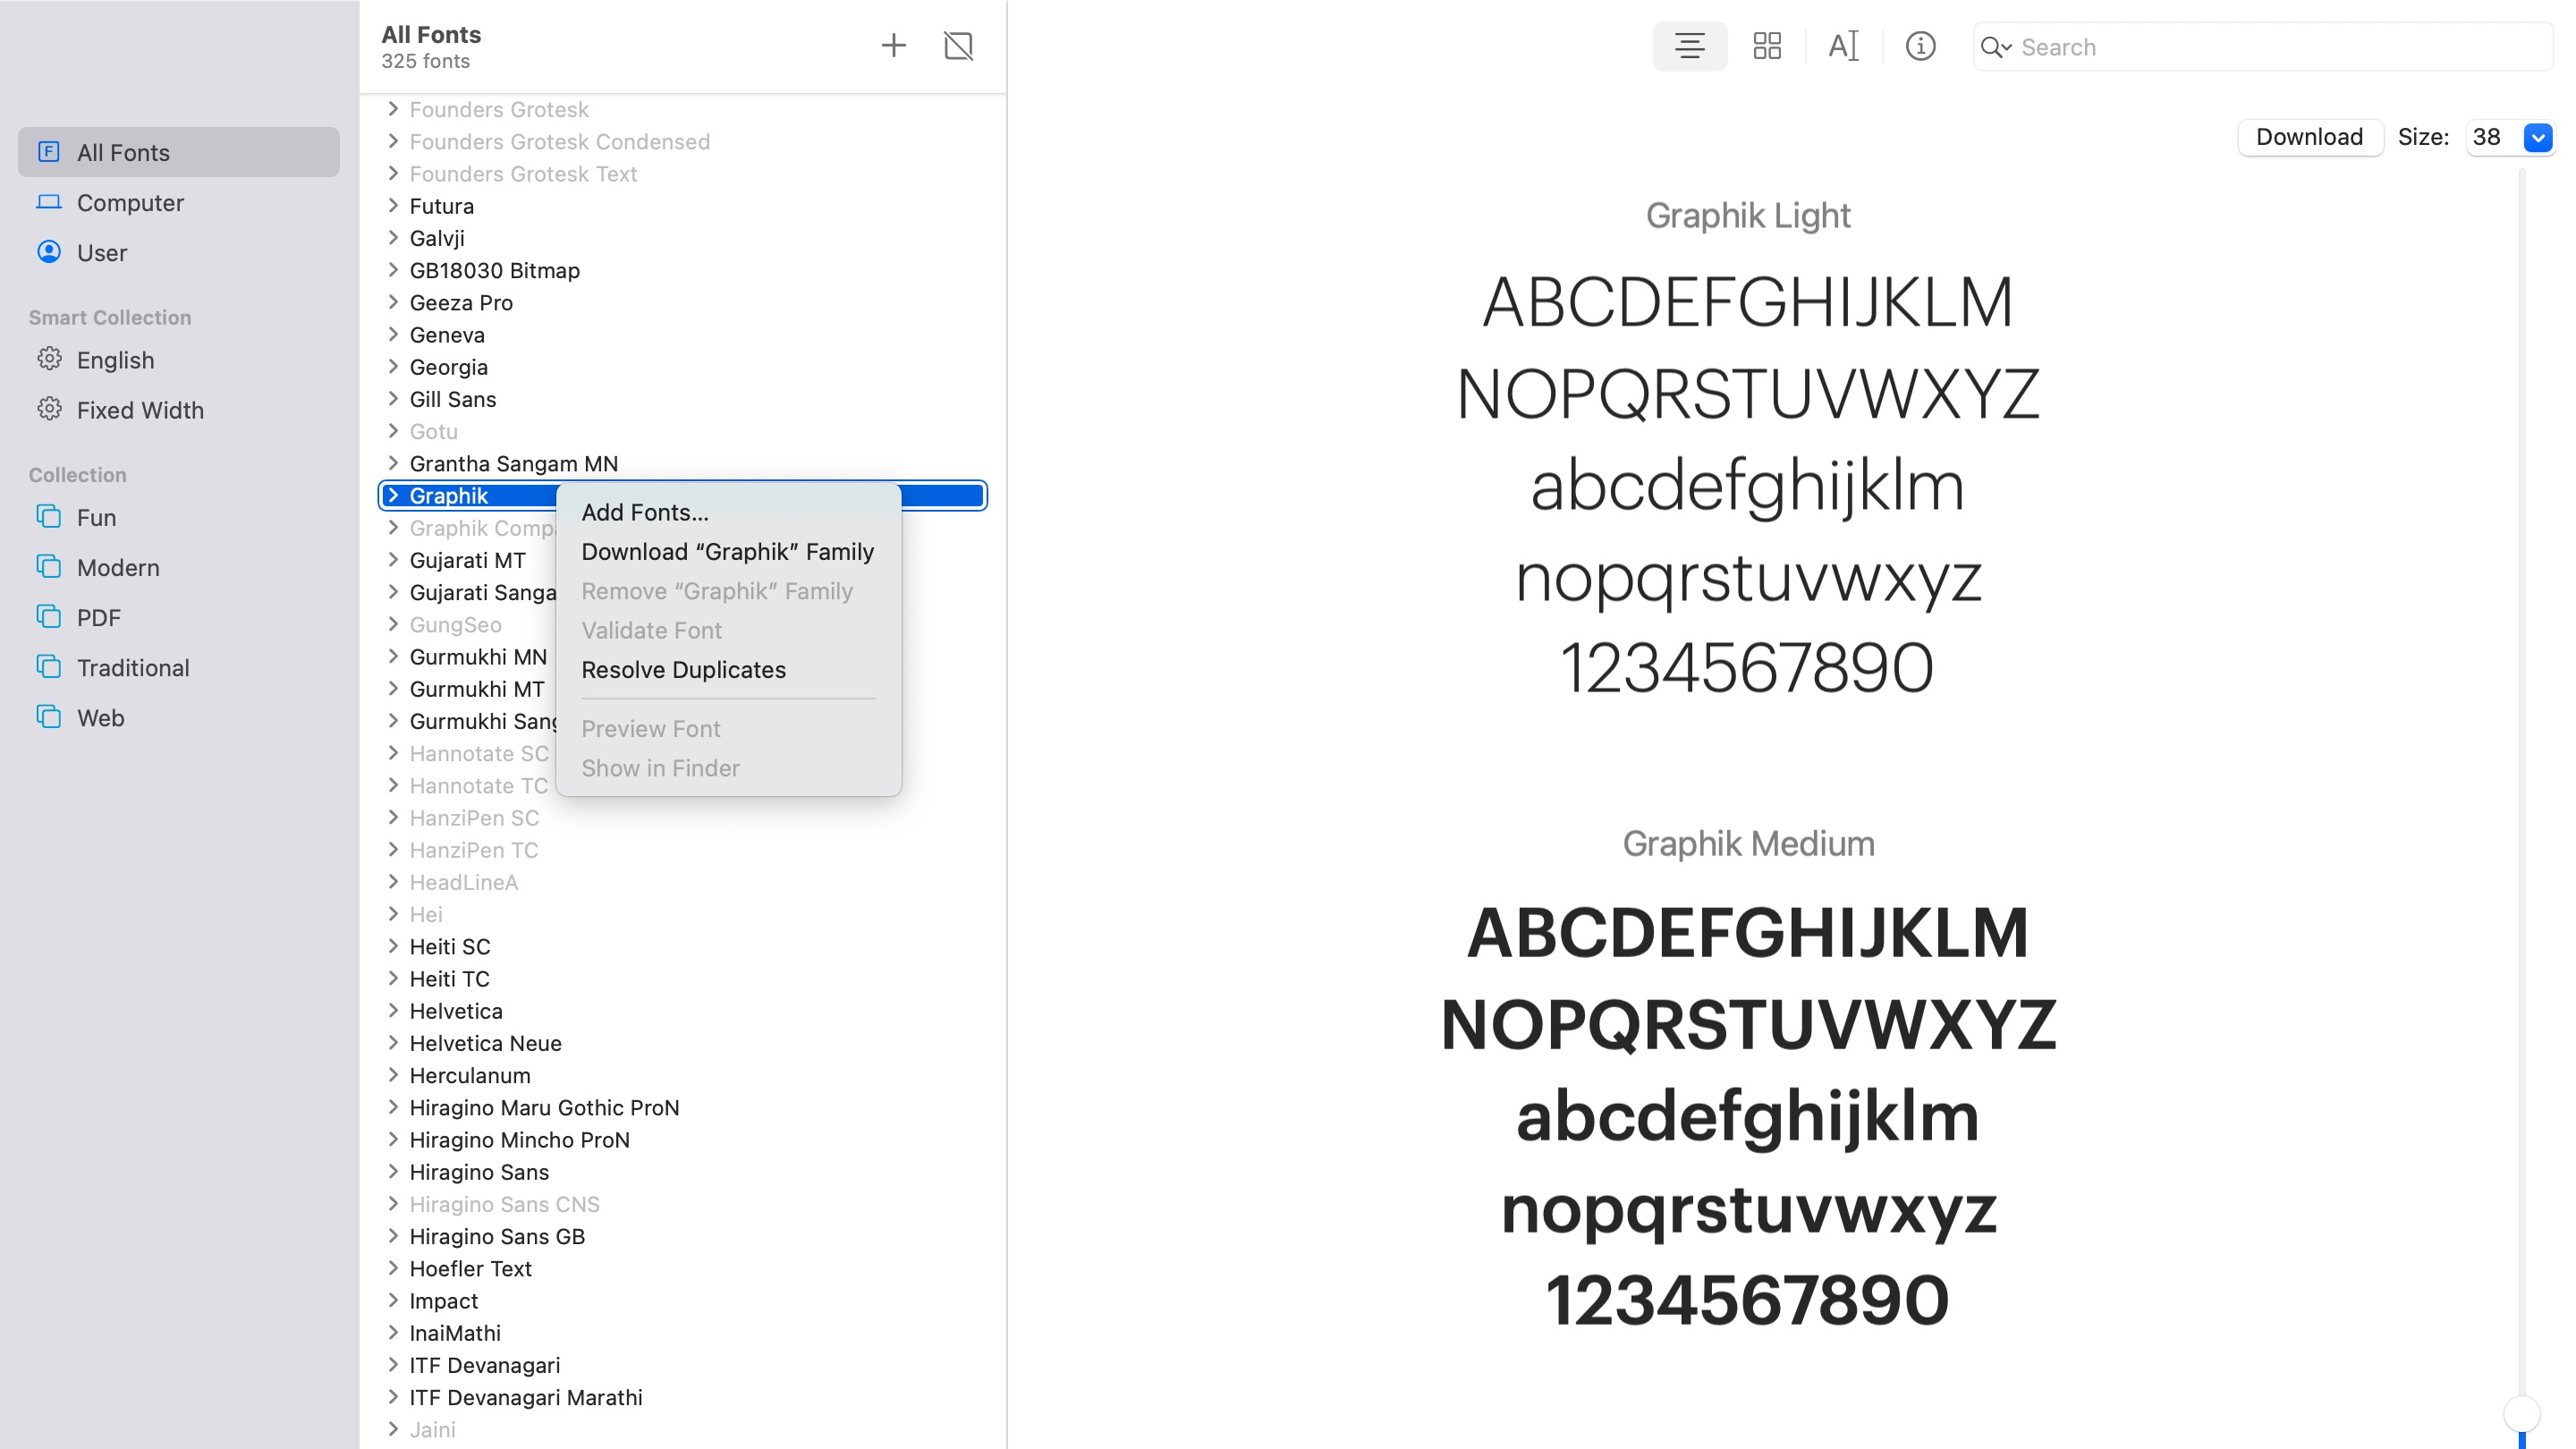
Task: Select Founders Grotesk Text row
Action: click(683, 173)
